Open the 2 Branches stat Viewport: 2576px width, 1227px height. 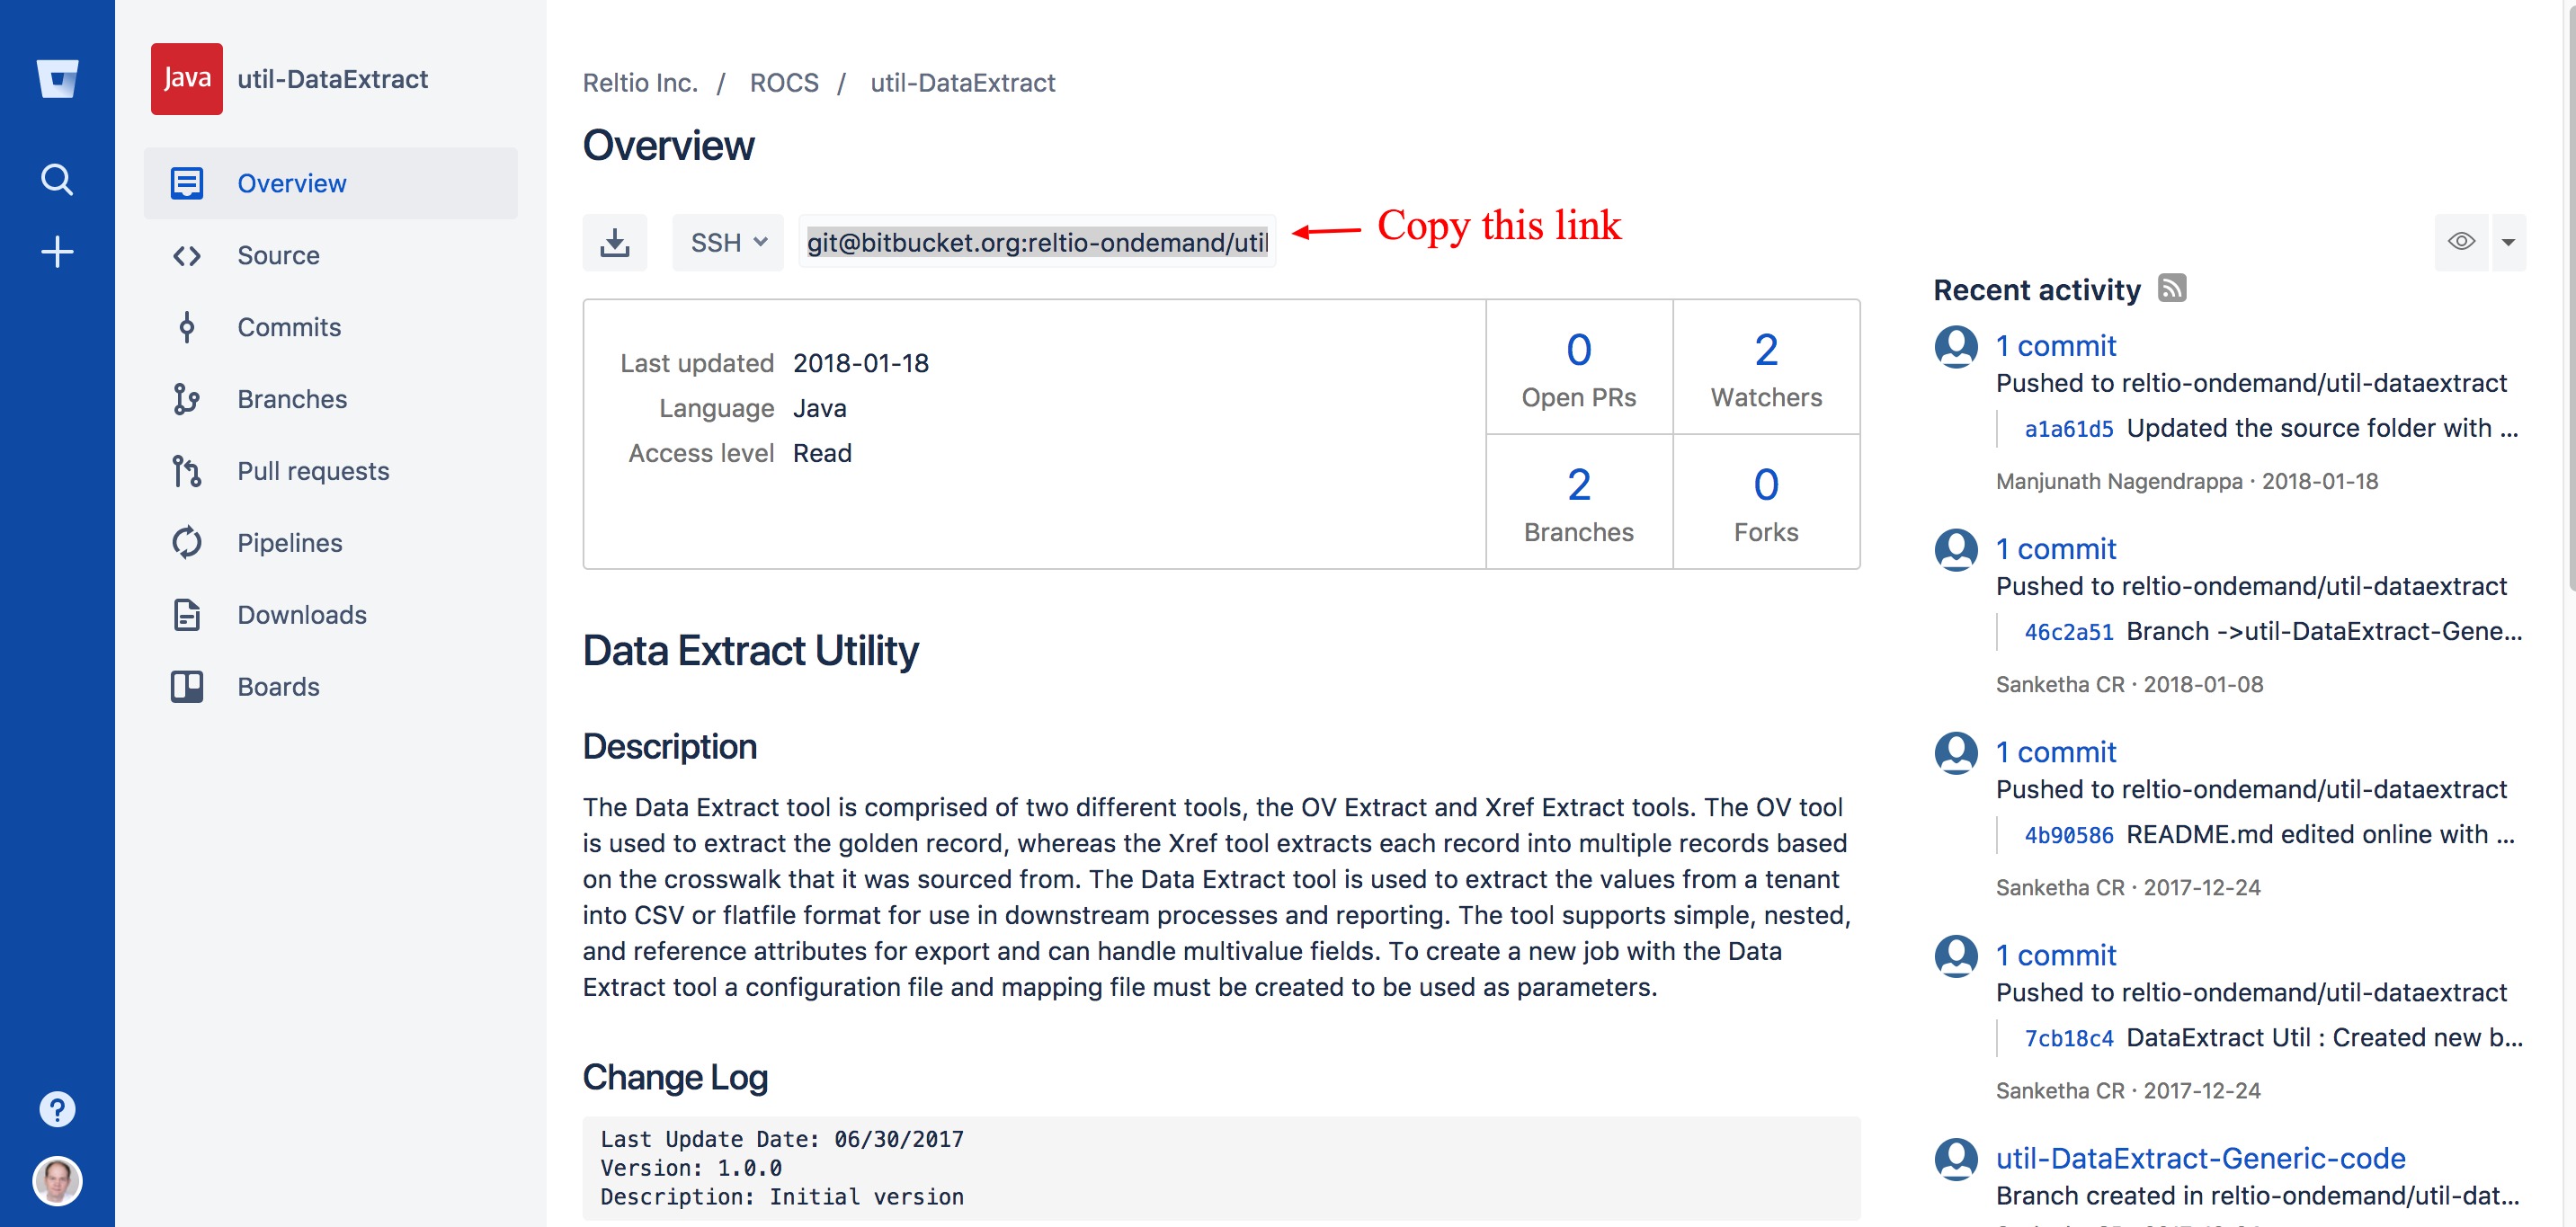(x=1579, y=502)
